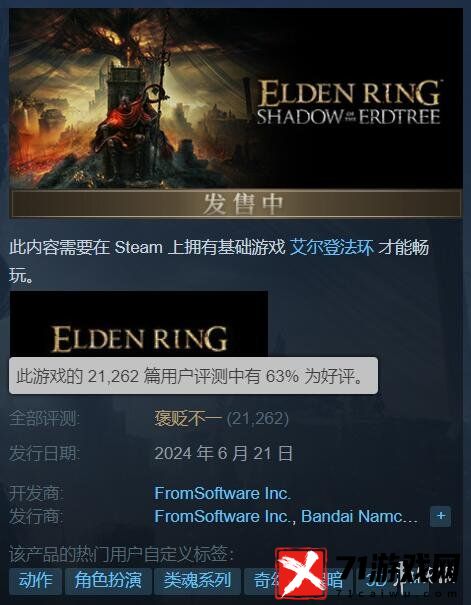Select the 动作 tag
471x605 pixels.
pyautogui.click(x=35, y=580)
